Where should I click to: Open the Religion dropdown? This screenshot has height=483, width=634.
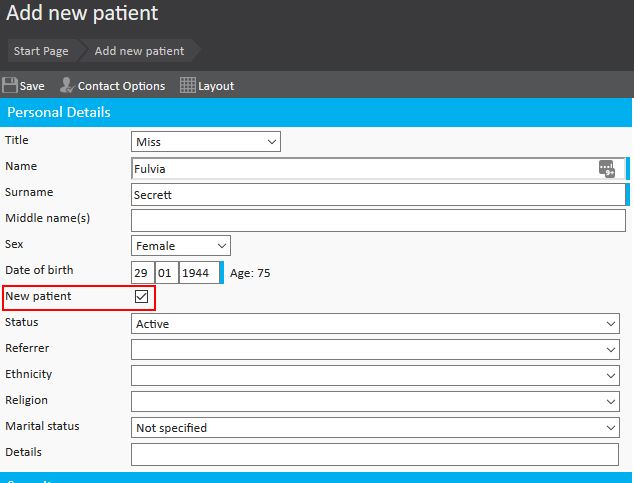(x=375, y=402)
